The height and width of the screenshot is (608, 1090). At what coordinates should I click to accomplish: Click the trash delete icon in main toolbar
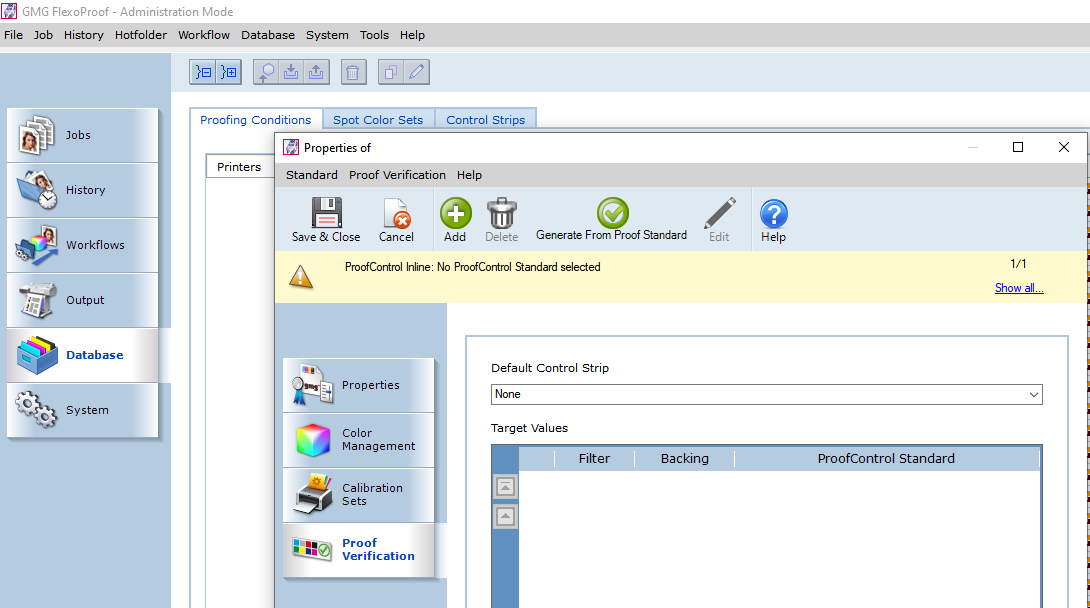[x=353, y=72]
